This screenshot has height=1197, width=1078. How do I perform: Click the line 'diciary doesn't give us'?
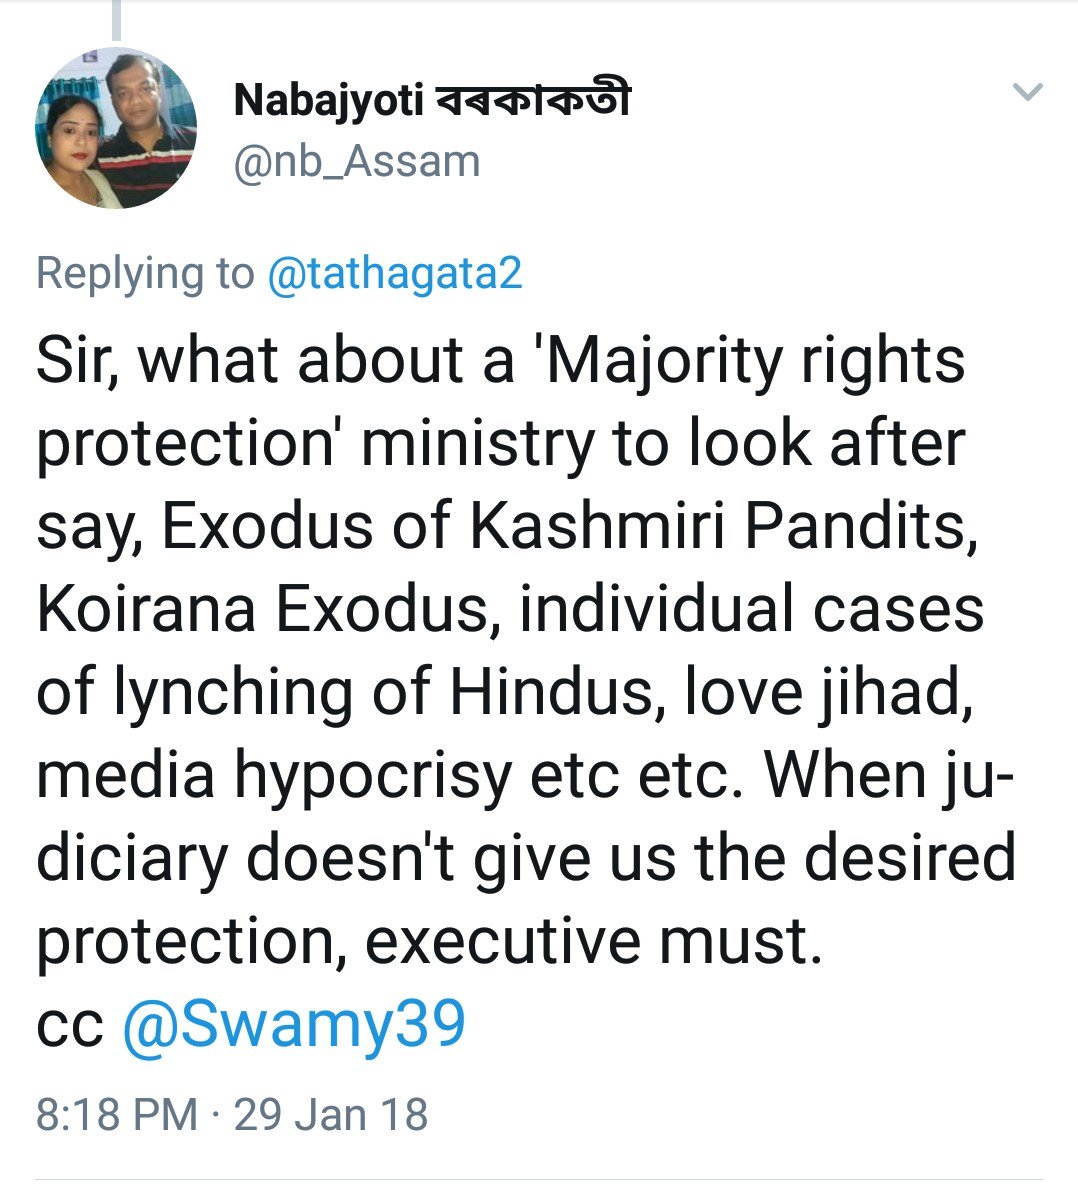356,857
